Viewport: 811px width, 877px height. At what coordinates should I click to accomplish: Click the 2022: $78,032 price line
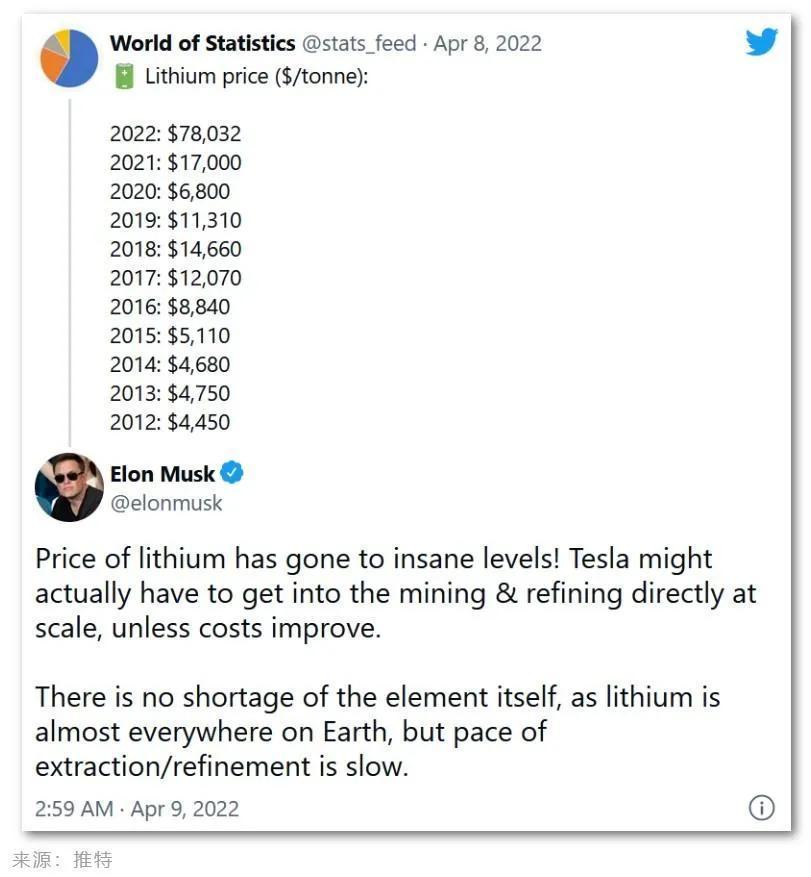pyautogui.click(x=176, y=134)
